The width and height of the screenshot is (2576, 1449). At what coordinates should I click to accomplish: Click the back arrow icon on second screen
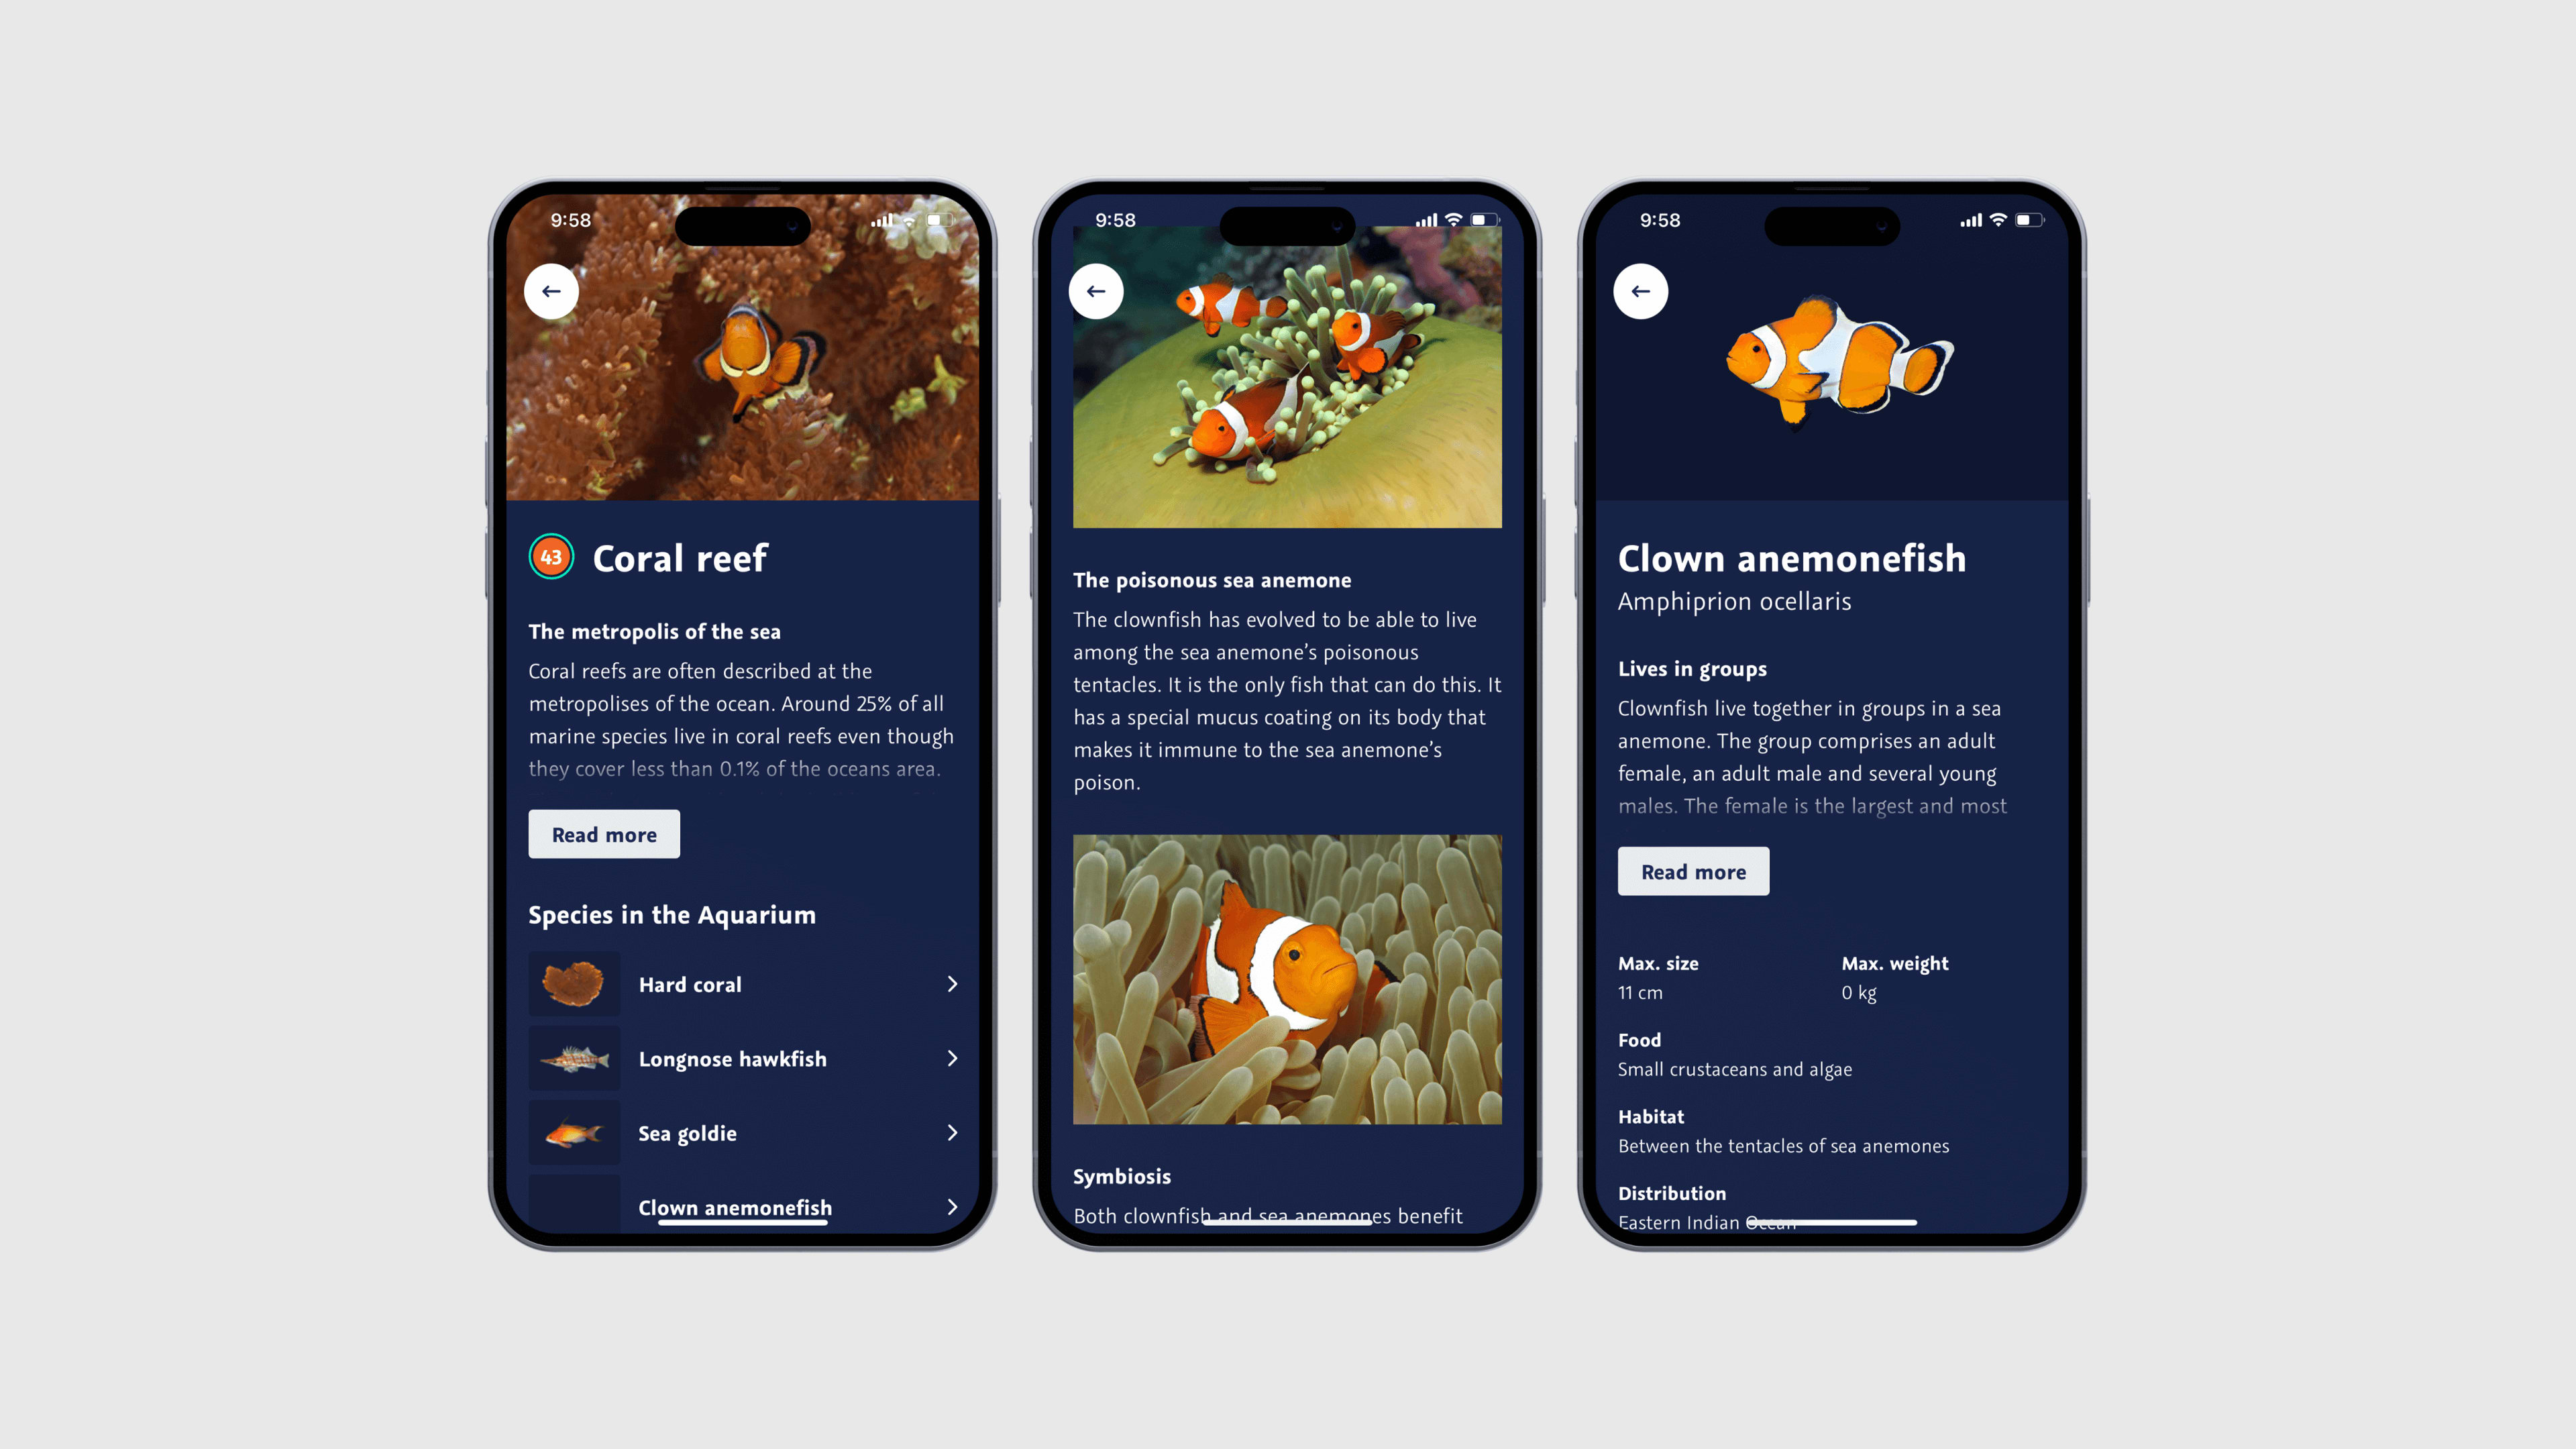tap(1099, 290)
